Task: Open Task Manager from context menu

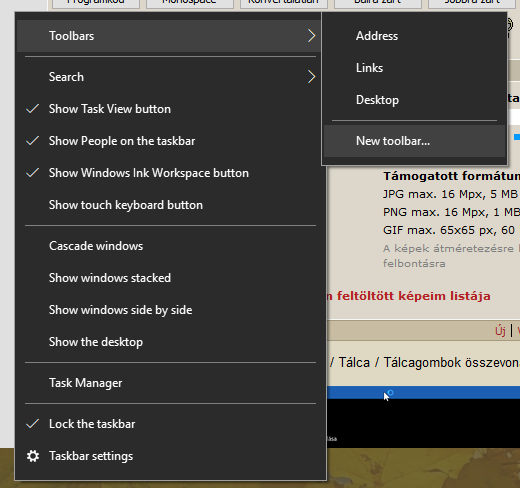Action: (x=170, y=383)
